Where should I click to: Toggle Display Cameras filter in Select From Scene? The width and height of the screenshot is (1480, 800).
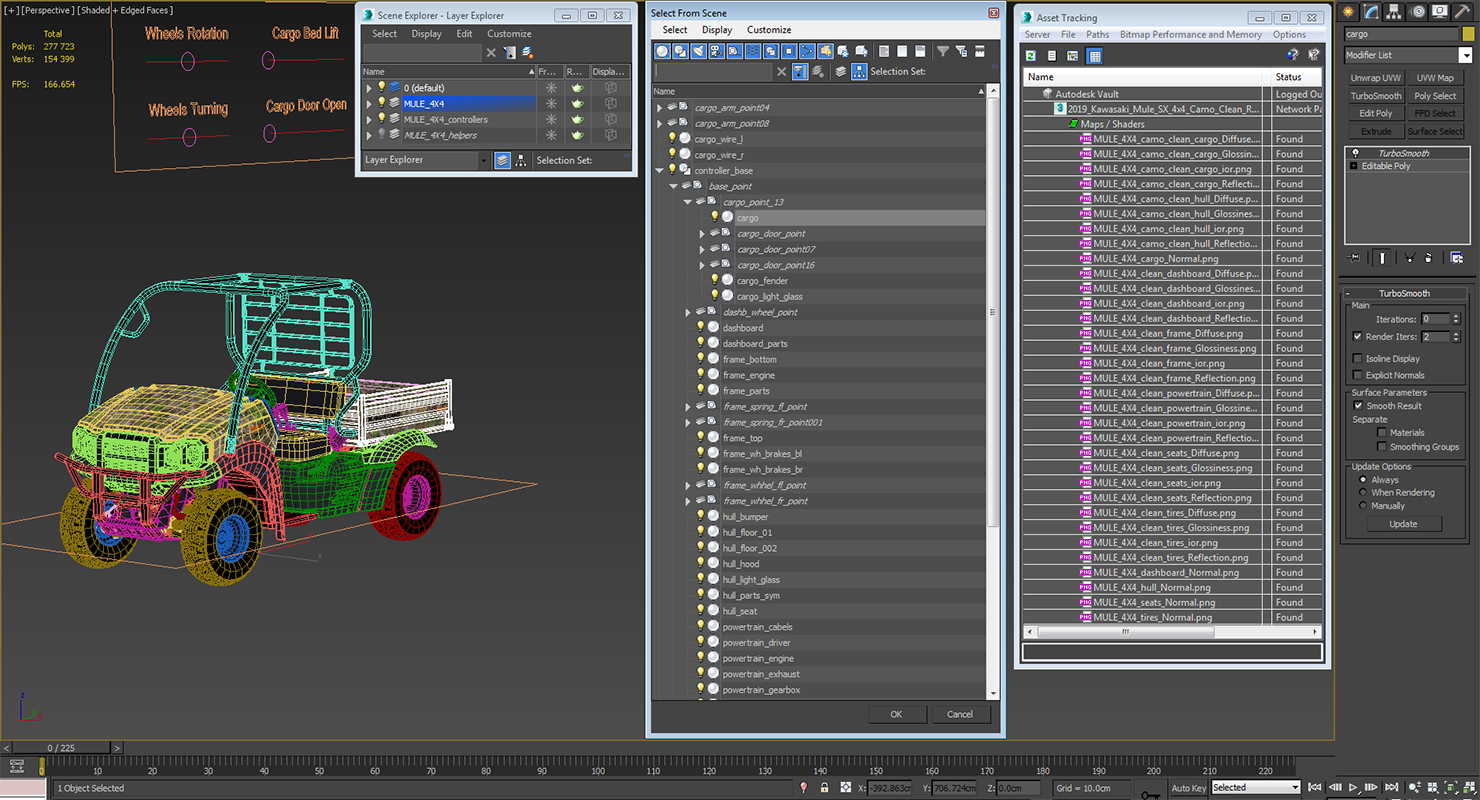tap(716, 51)
